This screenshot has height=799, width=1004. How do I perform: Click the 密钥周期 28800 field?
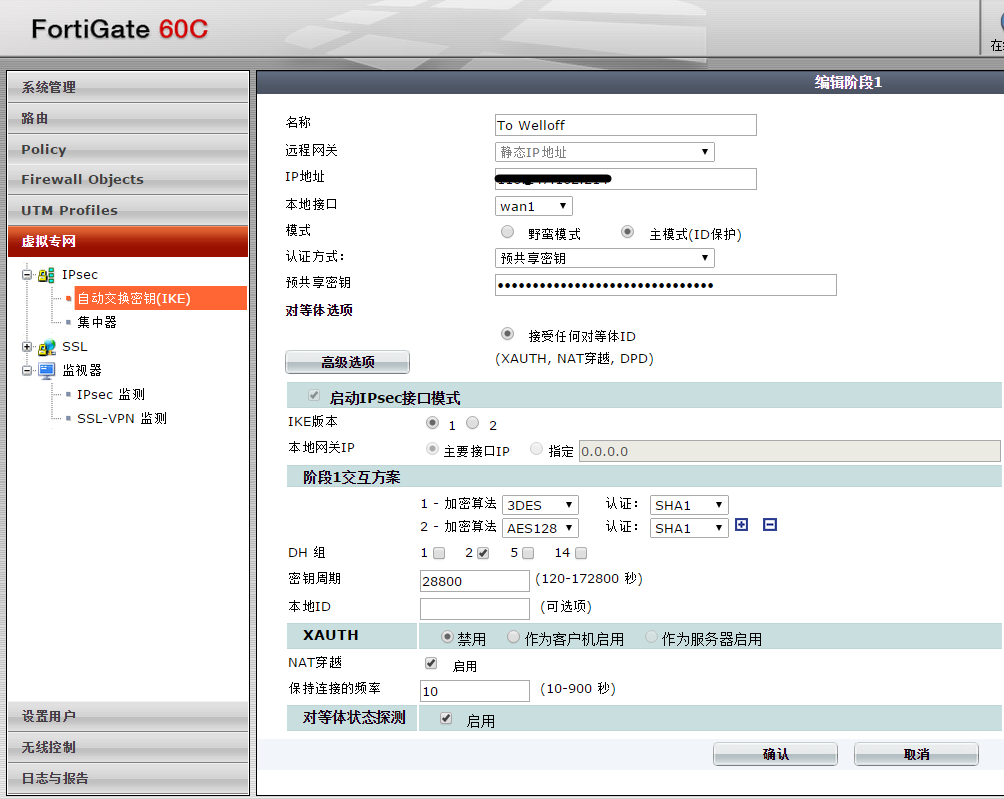[x=474, y=581]
